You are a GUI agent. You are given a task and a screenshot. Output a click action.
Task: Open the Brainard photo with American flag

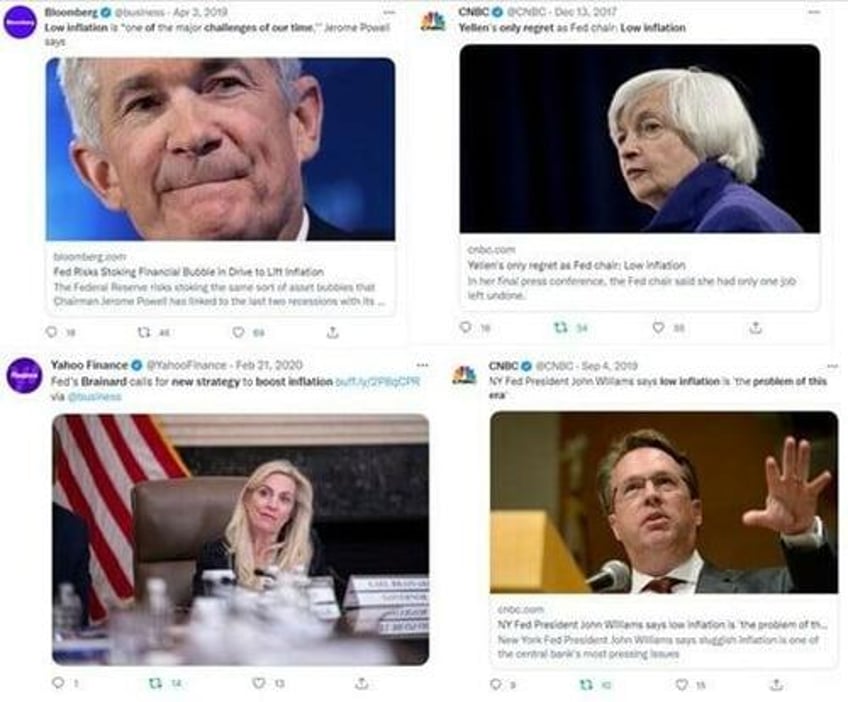tap(241, 539)
